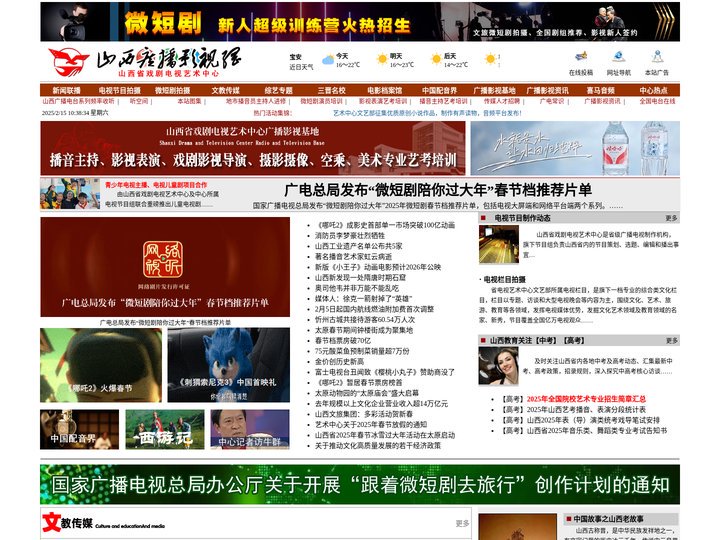This screenshot has height=540, width=720.
Task: Click the blue 艺术中心文艺部征集 announcement link
Action: click(x=427, y=113)
